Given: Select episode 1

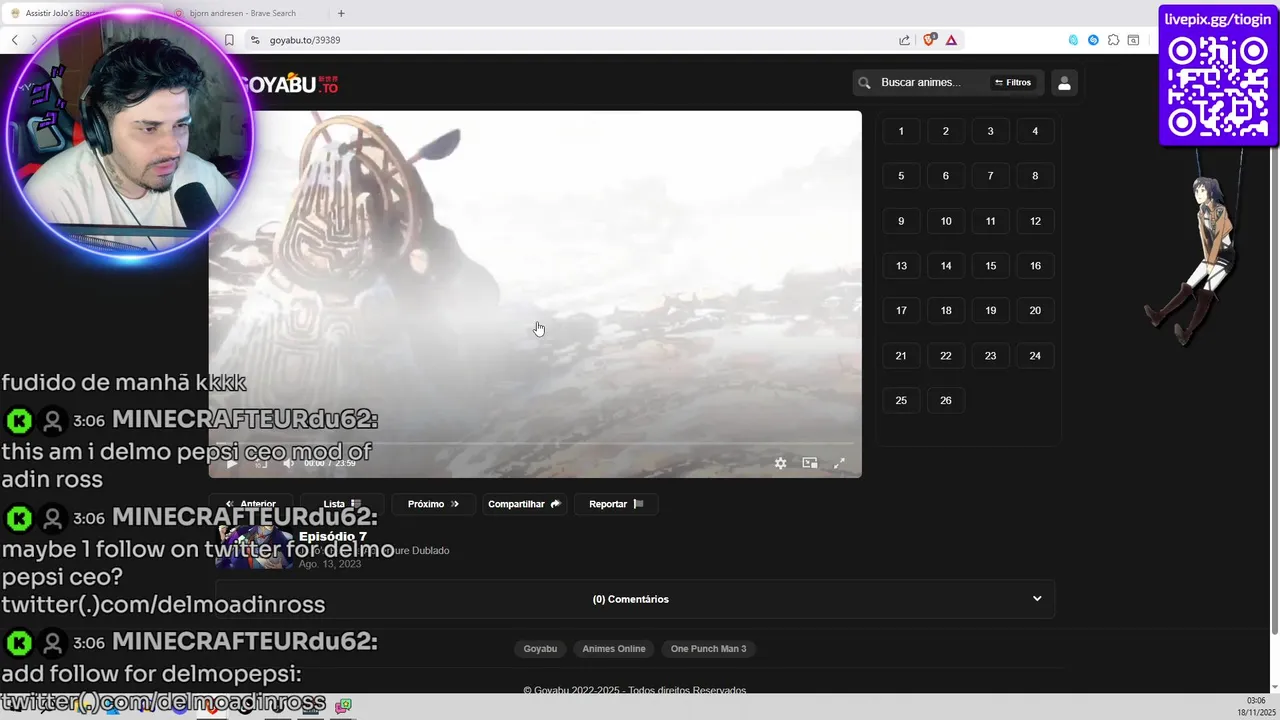Looking at the screenshot, I should pyautogui.click(x=901, y=131).
